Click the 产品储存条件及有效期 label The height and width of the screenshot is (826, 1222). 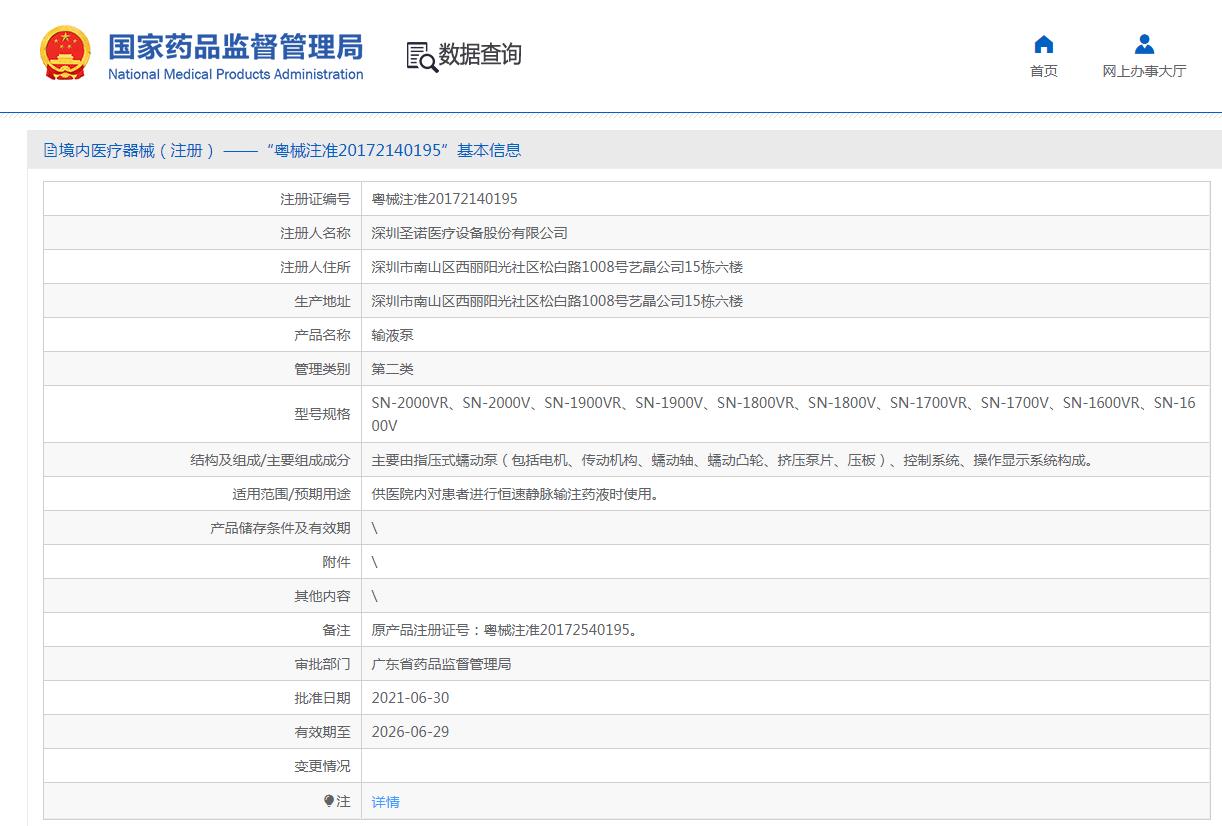pyautogui.click(x=280, y=528)
